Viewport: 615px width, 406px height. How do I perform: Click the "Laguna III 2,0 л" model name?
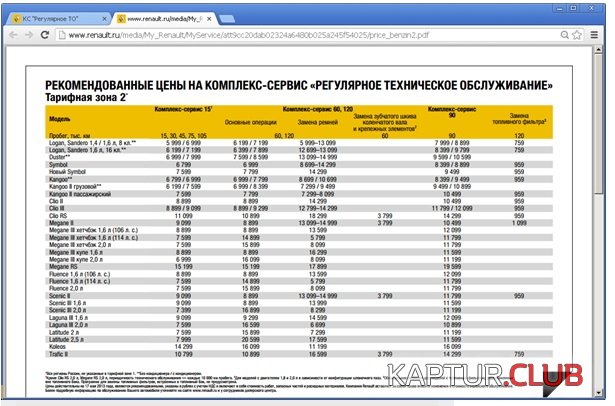(68, 325)
